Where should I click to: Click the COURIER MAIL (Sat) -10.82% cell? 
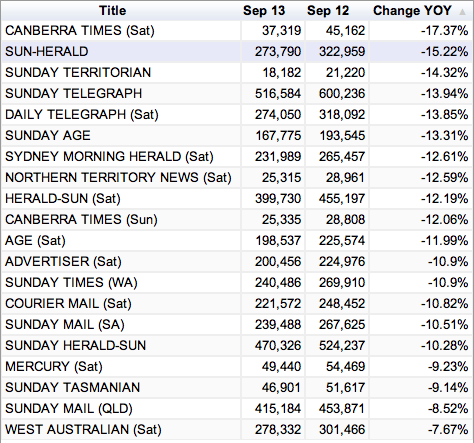pos(421,304)
